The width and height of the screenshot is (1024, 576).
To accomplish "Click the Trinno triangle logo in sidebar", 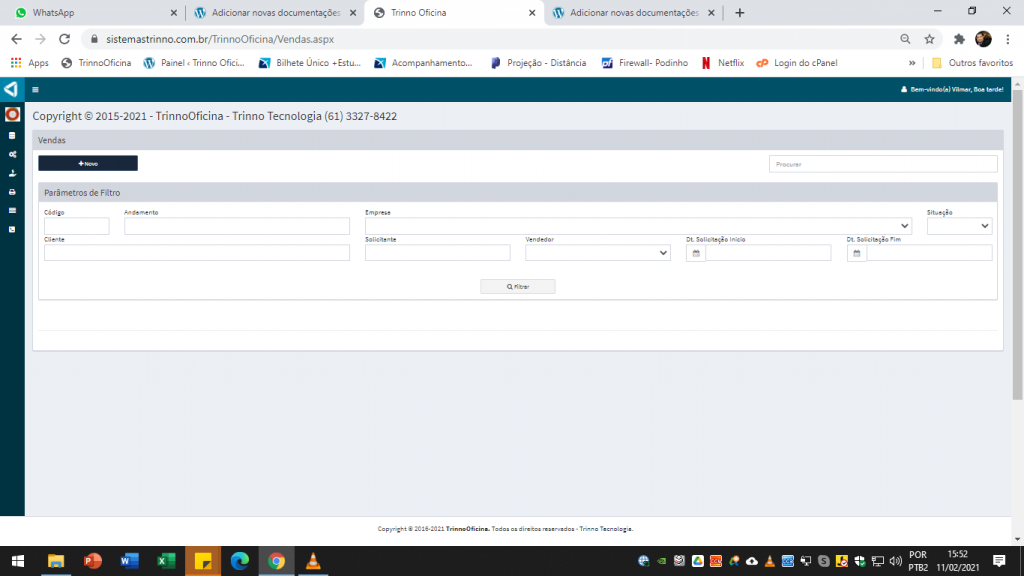I will pos(11,89).
